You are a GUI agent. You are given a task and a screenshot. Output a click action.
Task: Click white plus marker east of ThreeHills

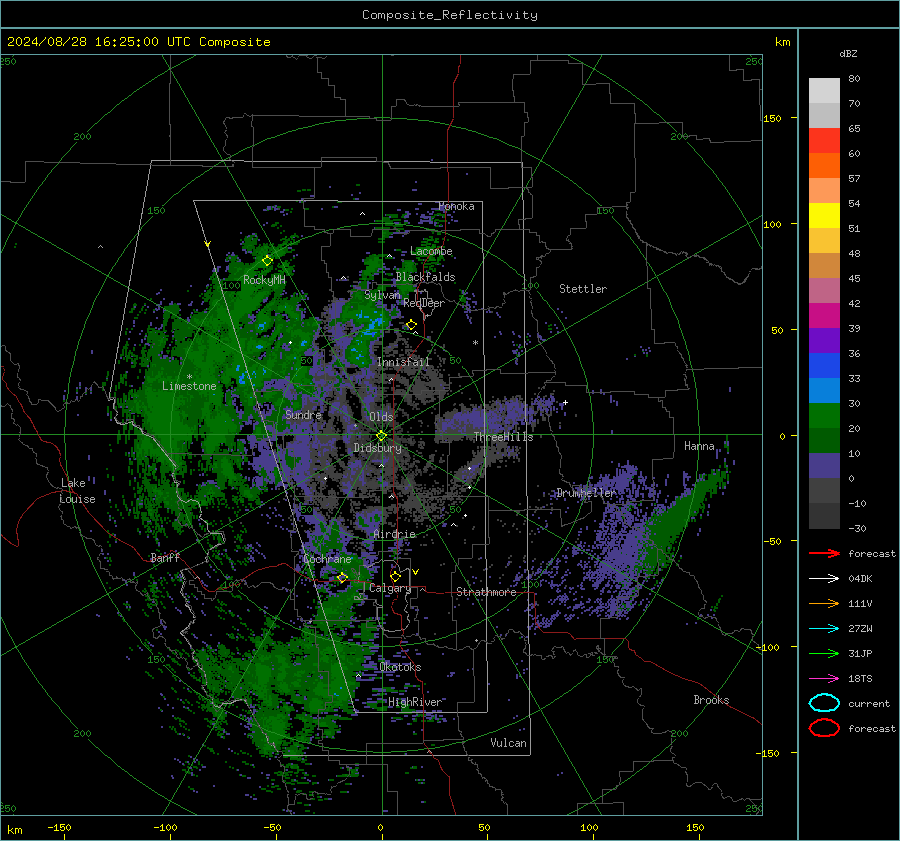pyautogui.click(x=565, y=402)
